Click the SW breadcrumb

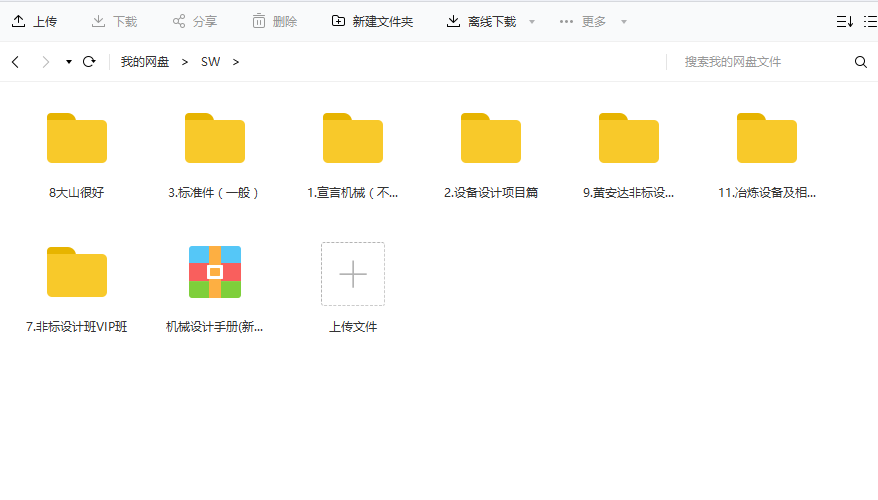[x=211, y=62]
